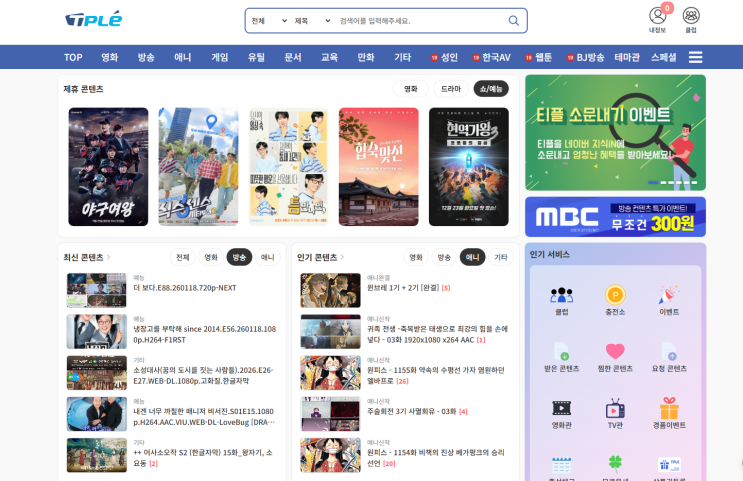The image size is (743, 481).
Task: Open 방송 in navigation bar
Action: 146,57
